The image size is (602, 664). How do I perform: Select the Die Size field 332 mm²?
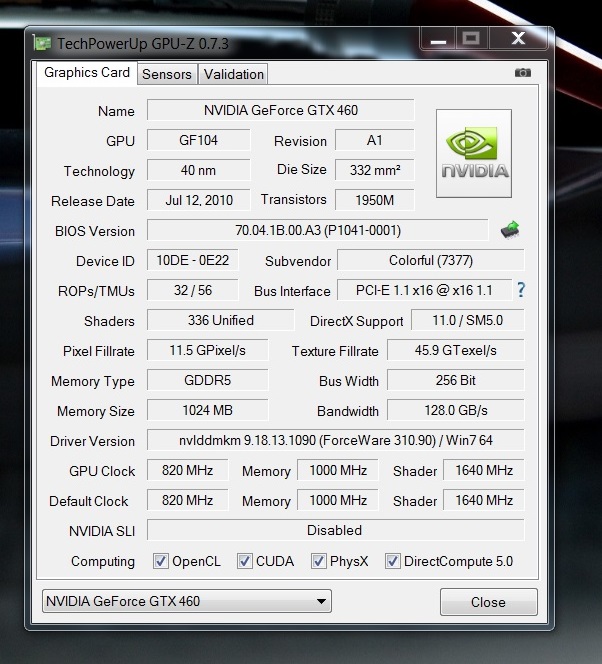[x=375, y=170]
